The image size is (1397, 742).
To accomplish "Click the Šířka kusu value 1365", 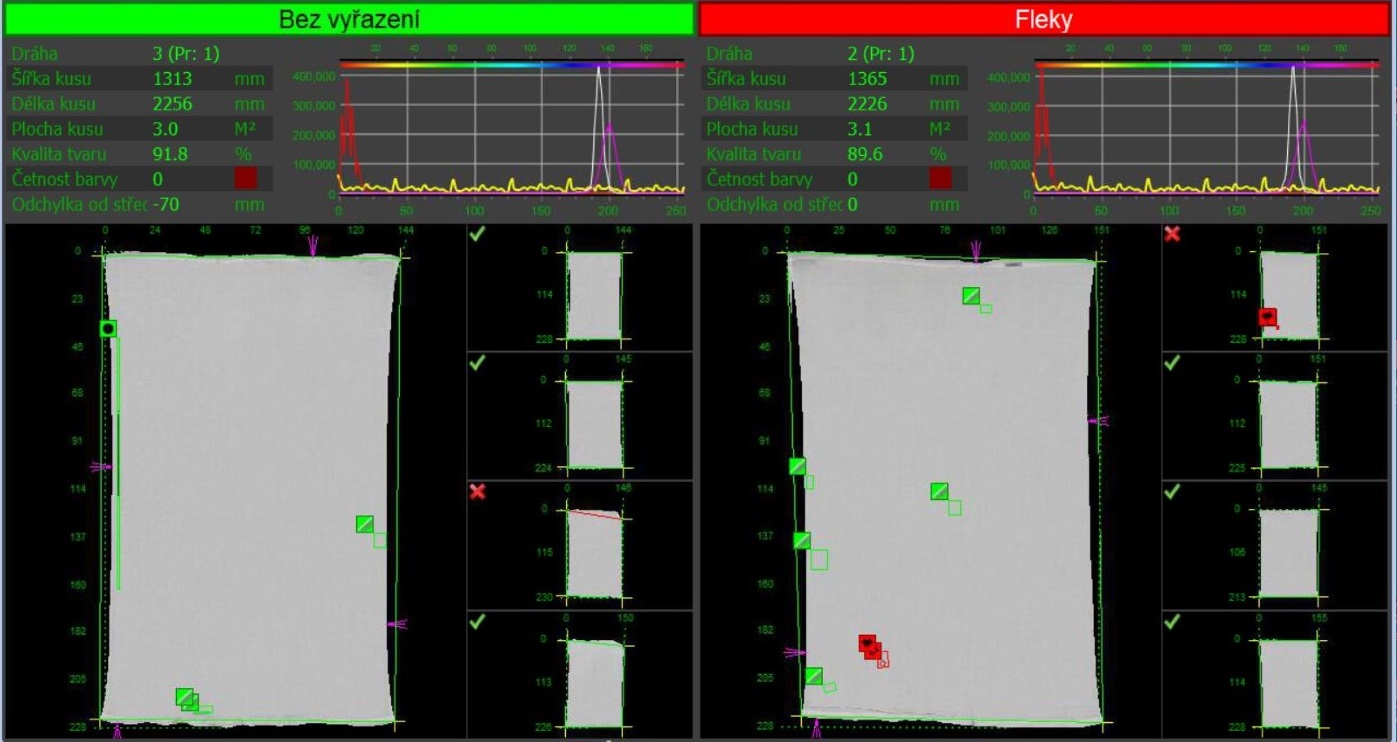I will 867,79.
